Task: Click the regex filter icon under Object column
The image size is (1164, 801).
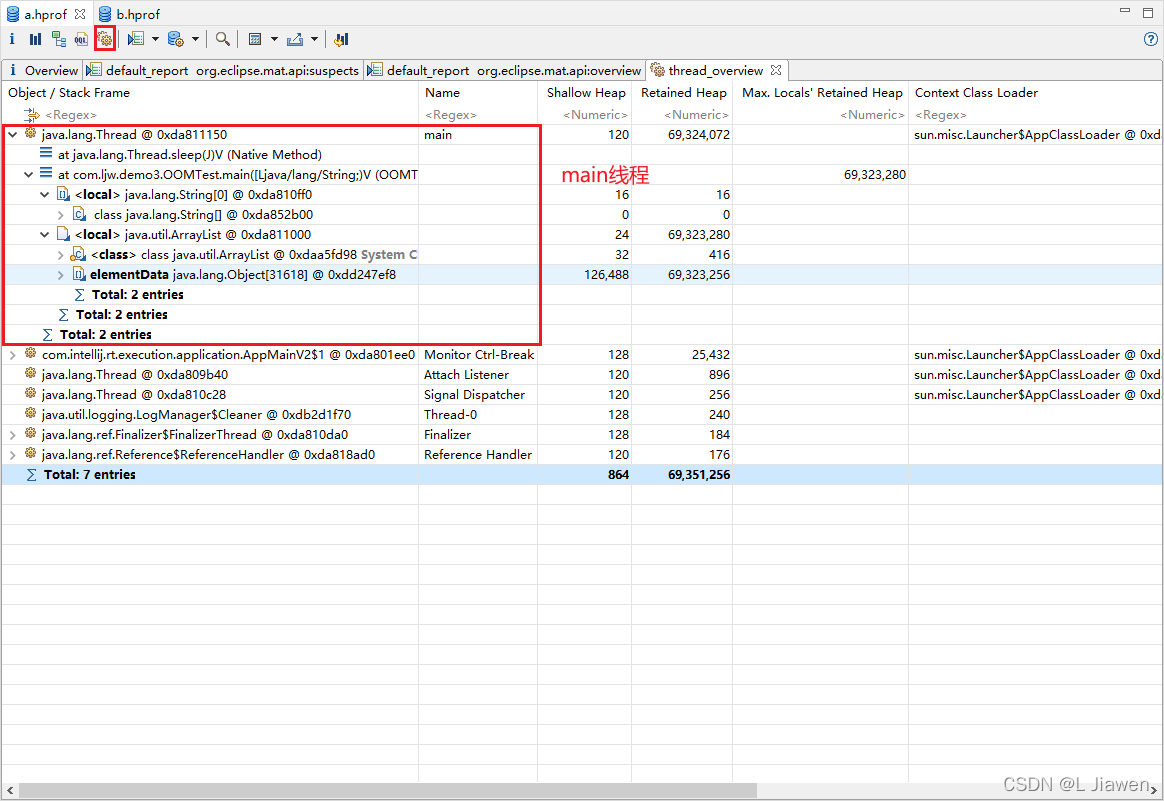Action: 31,114
